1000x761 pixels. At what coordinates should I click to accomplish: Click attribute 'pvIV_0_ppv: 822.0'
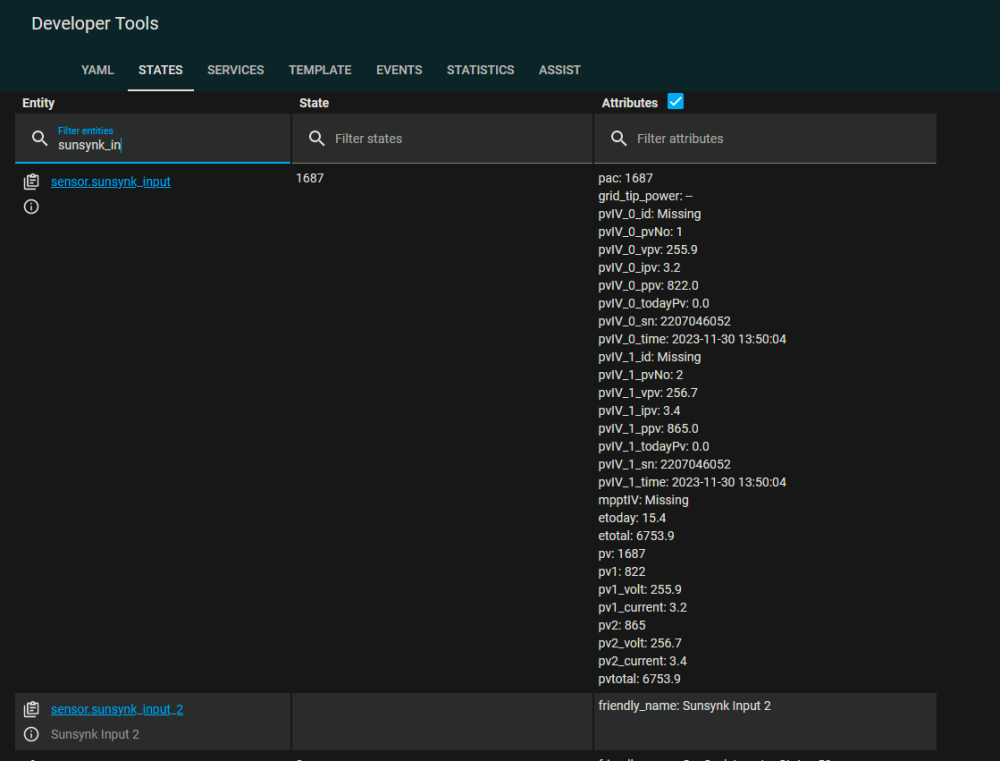648,286
